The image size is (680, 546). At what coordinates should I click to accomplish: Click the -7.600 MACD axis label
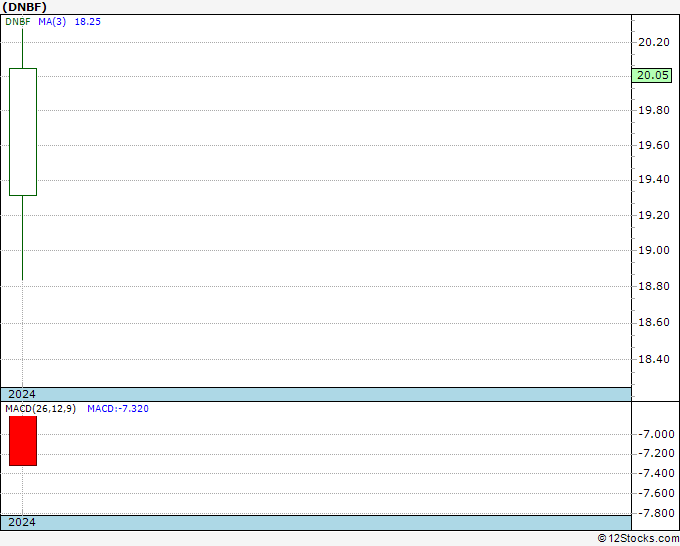(x=656, y=493)
